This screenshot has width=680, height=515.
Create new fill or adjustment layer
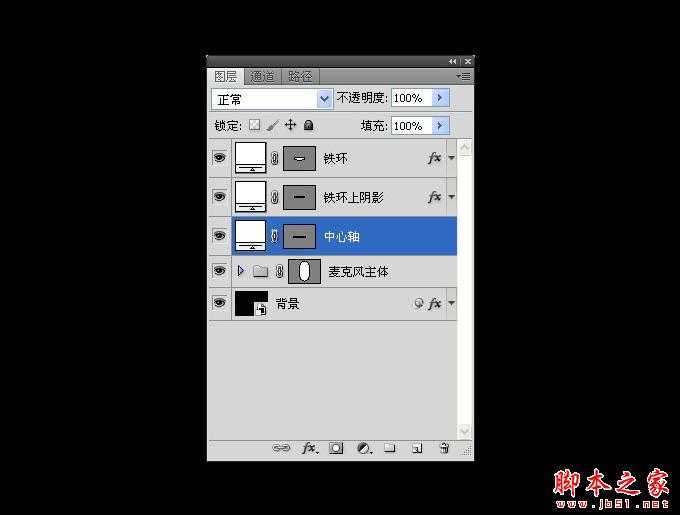pos(364,448)
